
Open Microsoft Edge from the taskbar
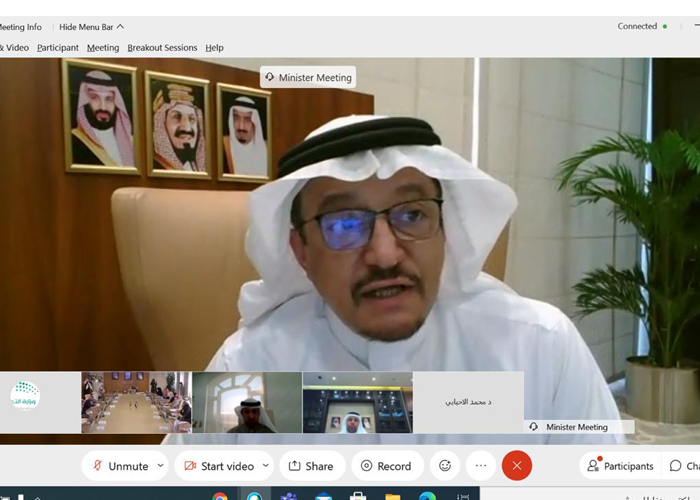(x=427, y=495)
